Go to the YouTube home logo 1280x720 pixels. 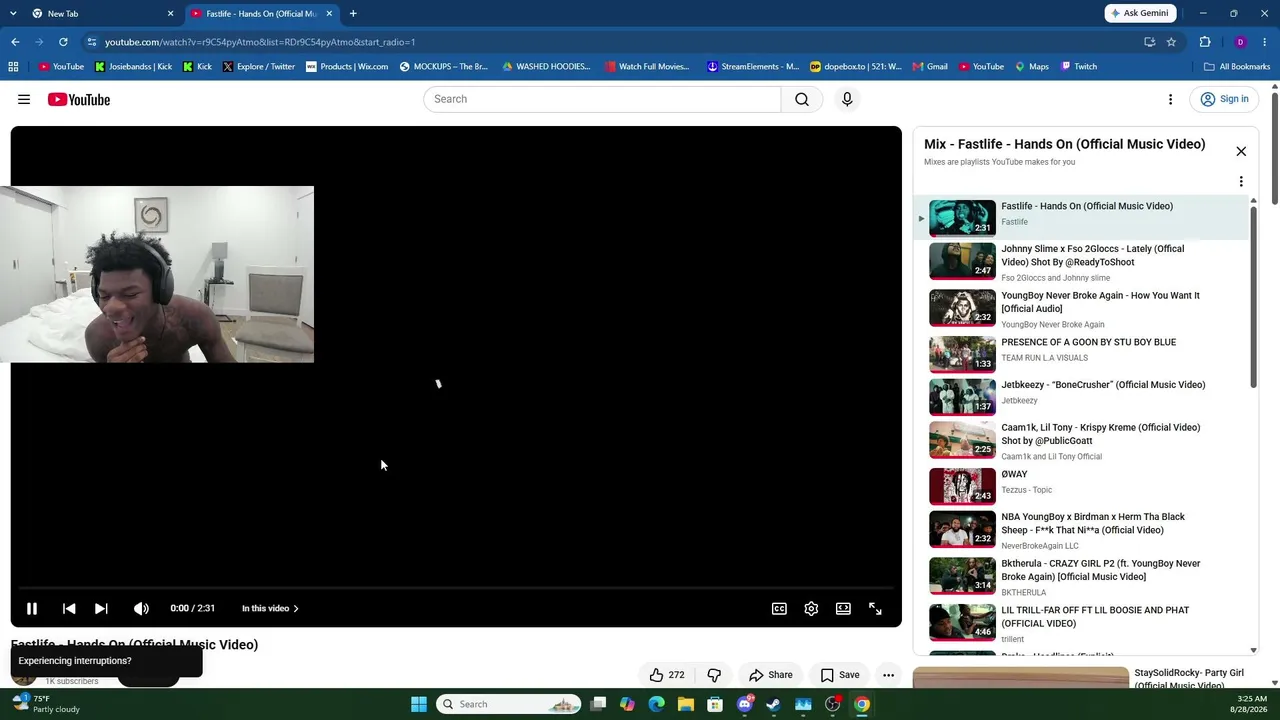click(x=78, y=99)
